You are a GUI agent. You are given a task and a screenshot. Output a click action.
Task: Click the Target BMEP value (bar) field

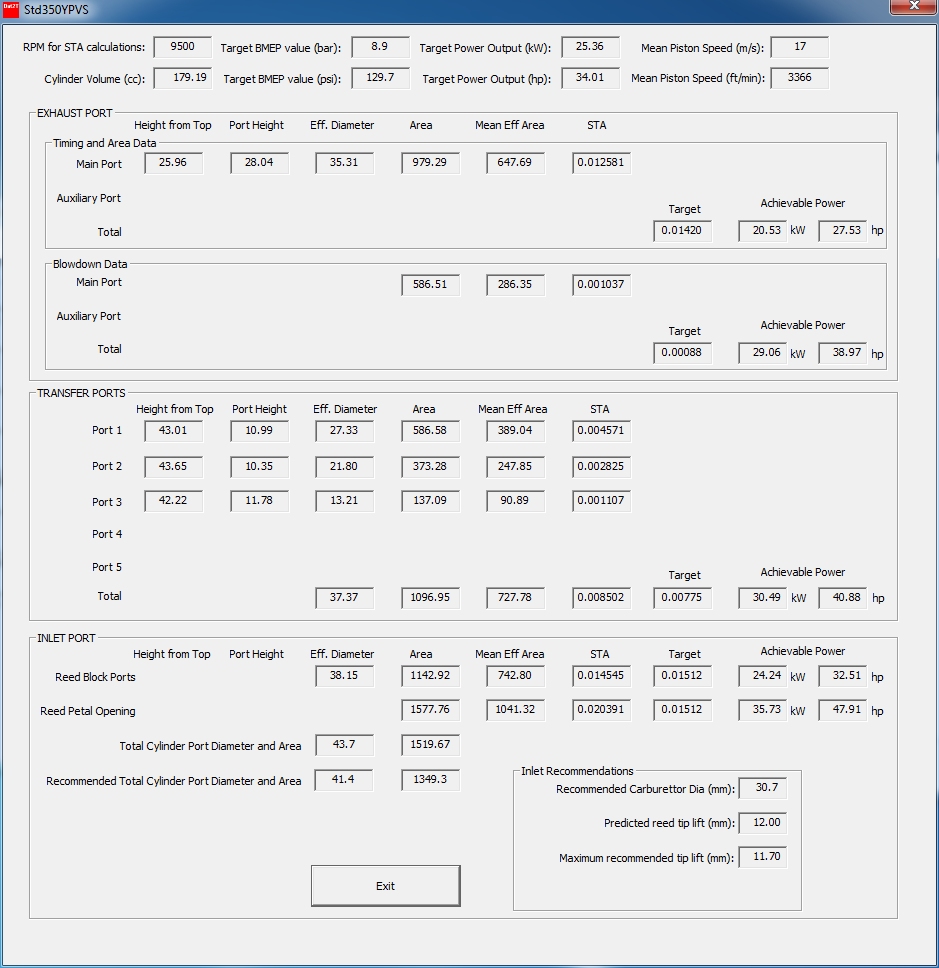380,47
